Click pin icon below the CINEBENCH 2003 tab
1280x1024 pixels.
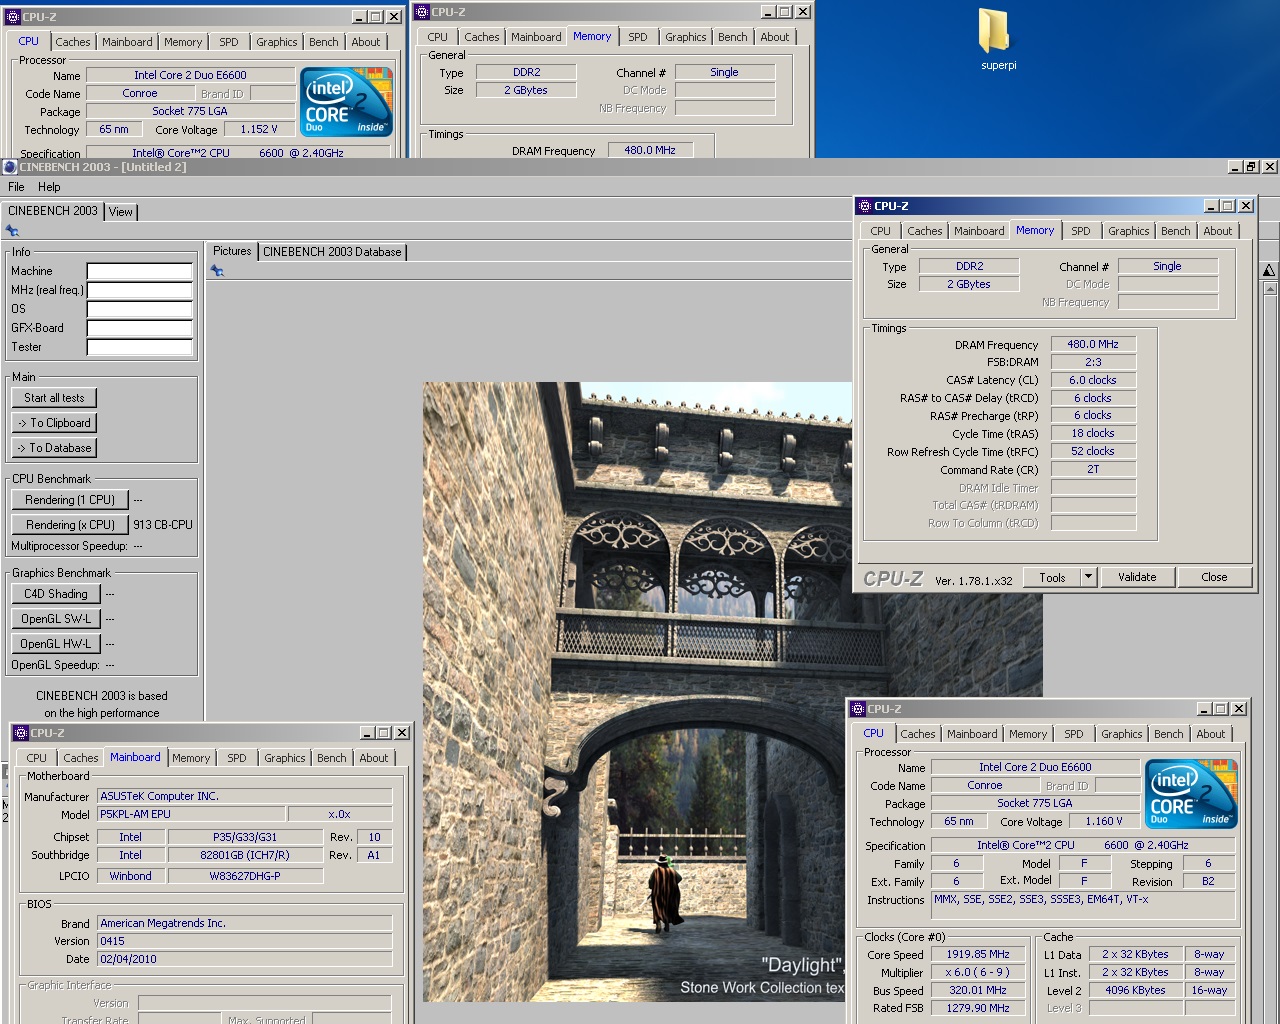12,231
